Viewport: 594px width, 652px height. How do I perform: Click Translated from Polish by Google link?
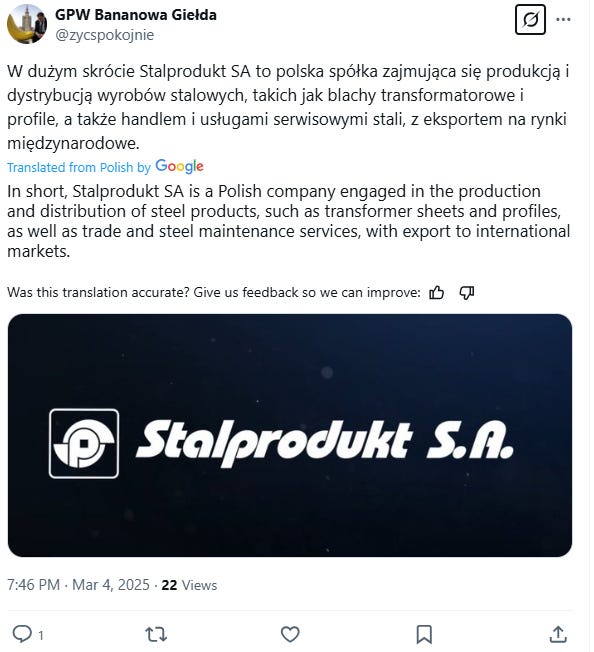point(105,167)
